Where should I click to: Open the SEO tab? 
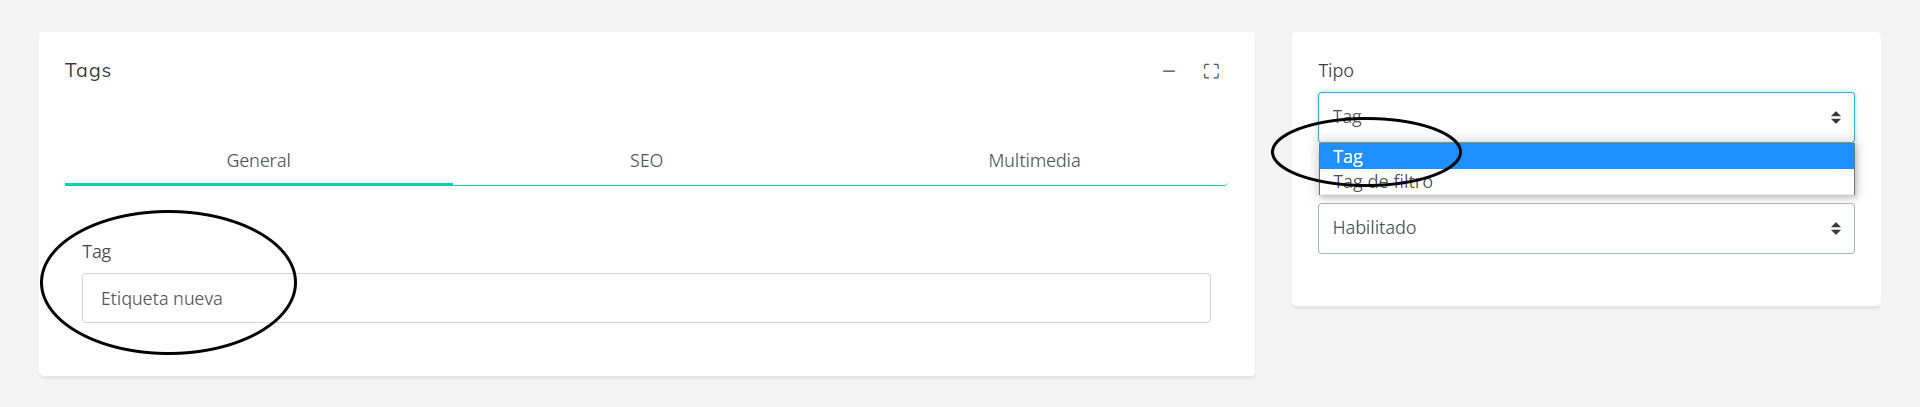[x=646, y=161]
